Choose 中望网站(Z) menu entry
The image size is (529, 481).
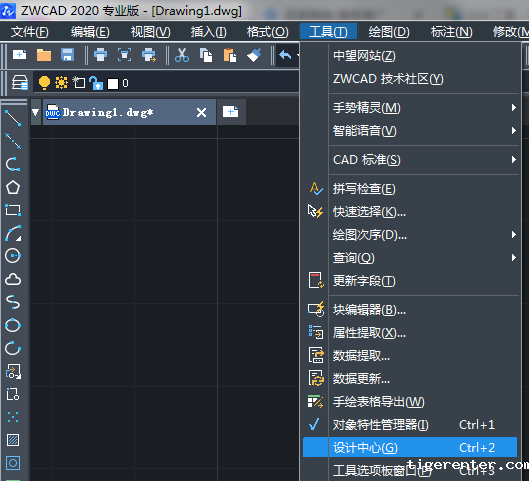pyautogui.click(x=410, y=56)
